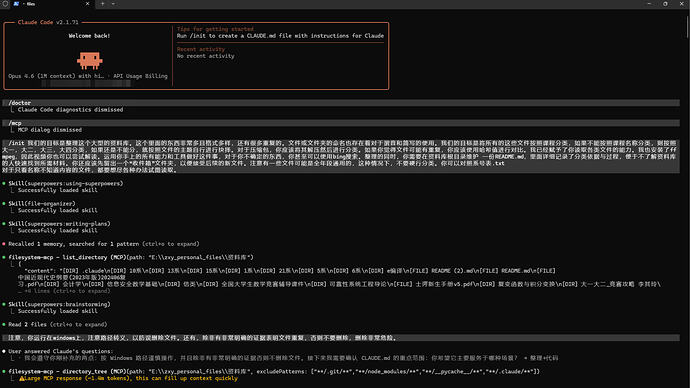Click 'Successfully loaded skill' under brainstorming
Image resolution: width=690 pixels, height=388 pixels.
tap(58, 311)
